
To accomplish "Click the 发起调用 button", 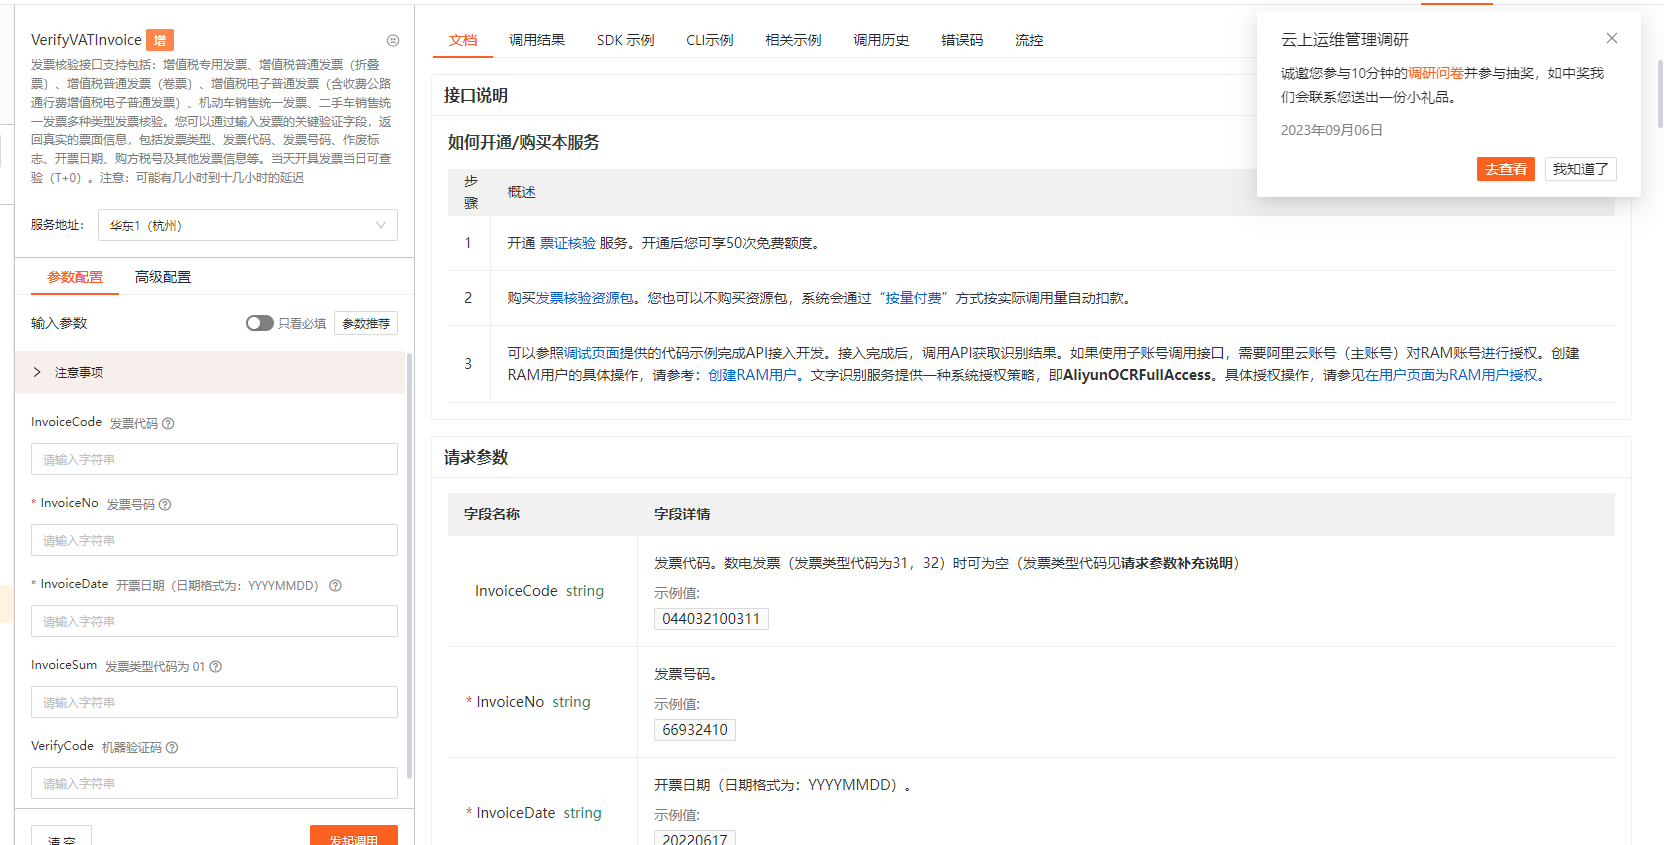I will pos(354,837).
